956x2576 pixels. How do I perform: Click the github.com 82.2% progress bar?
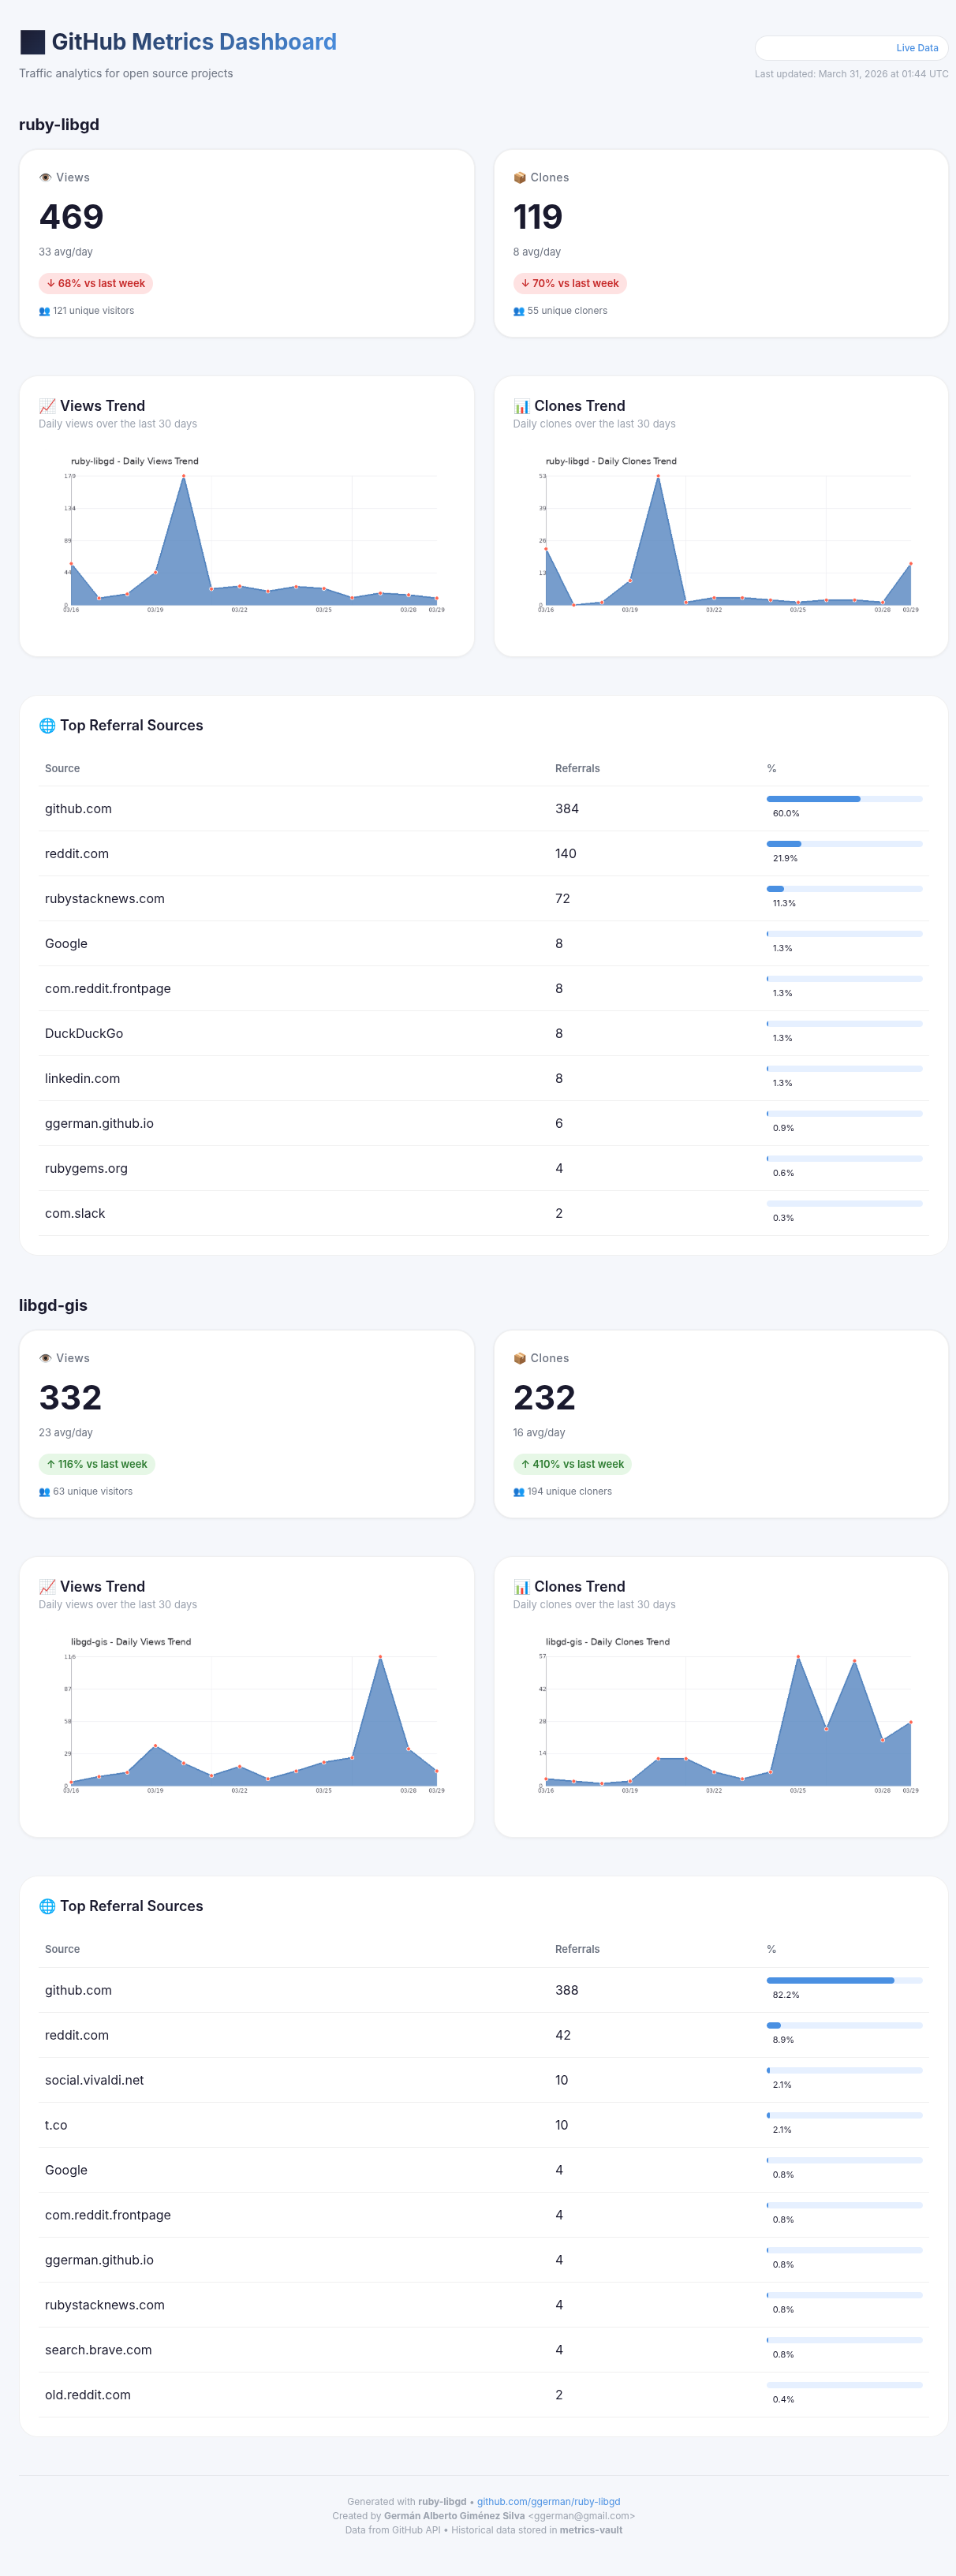click(843, 1980)
